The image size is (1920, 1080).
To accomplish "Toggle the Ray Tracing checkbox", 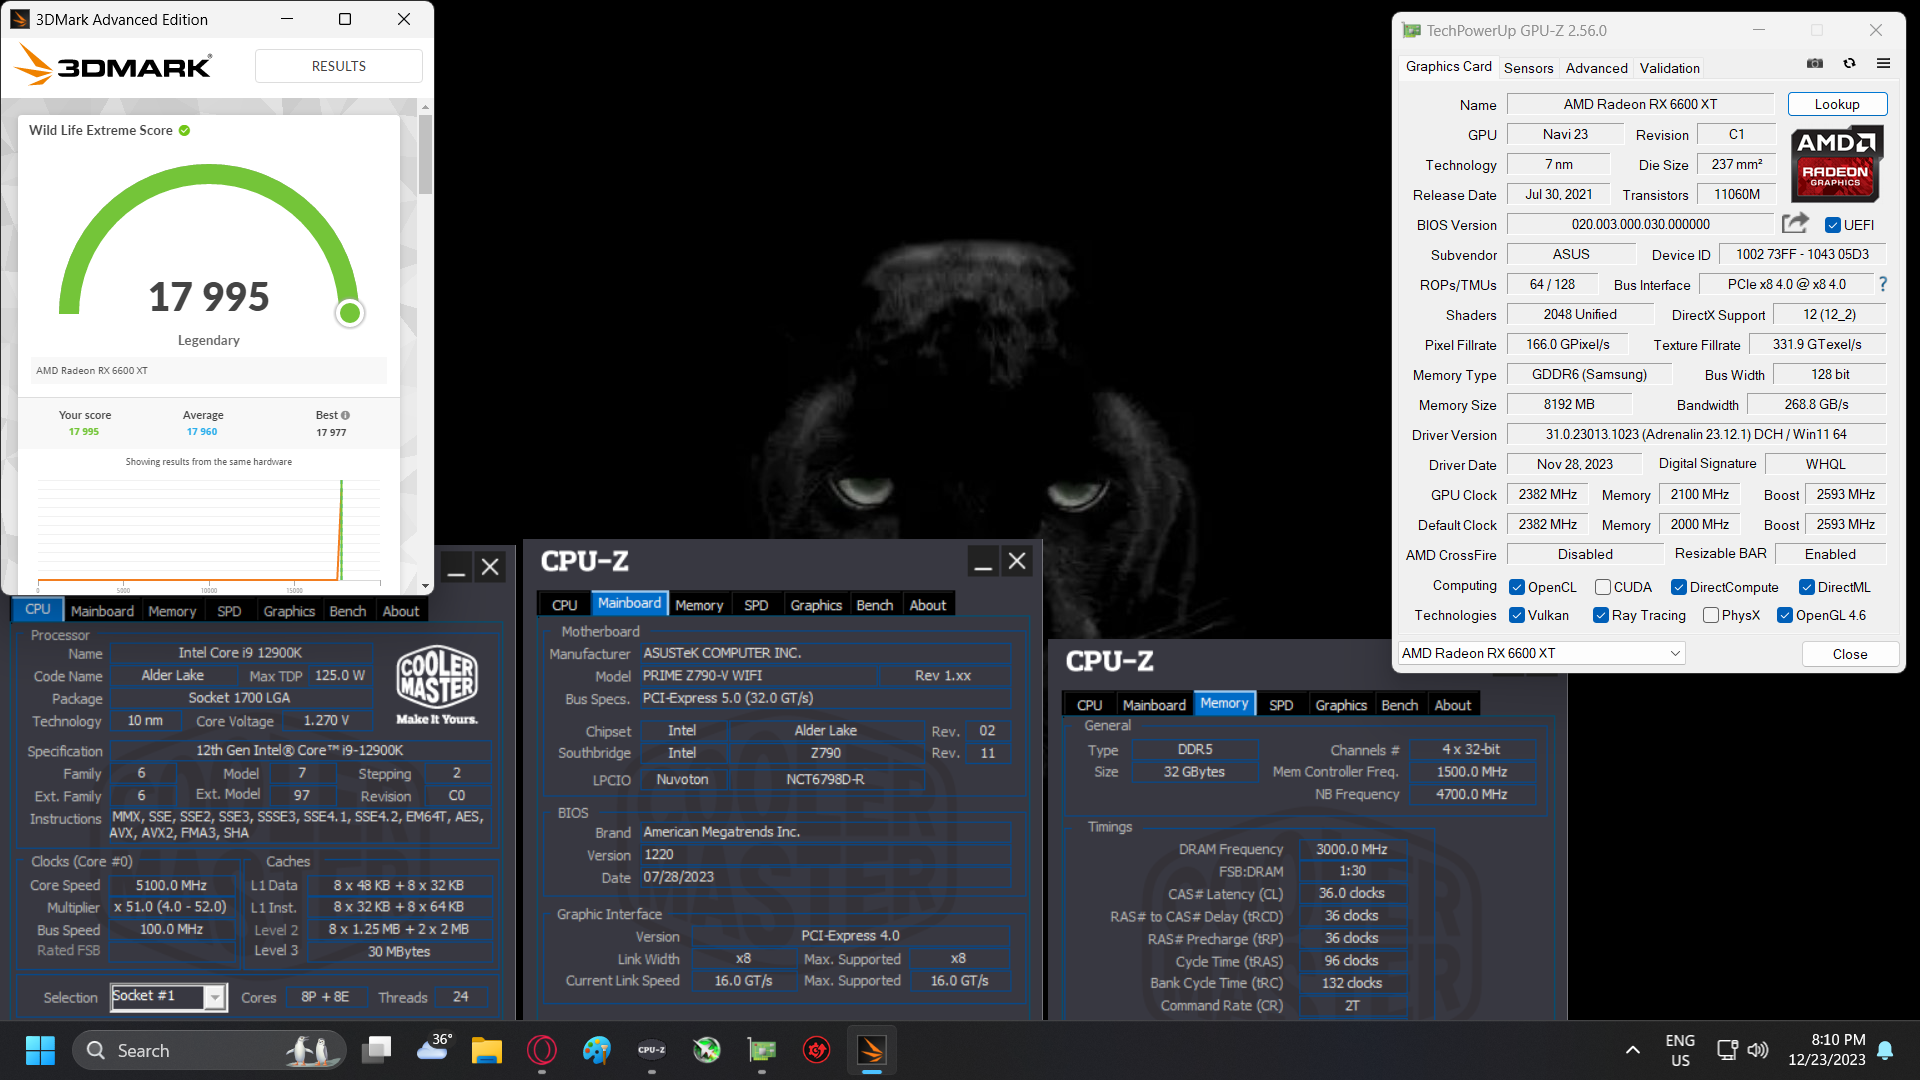I will coord(1601,615).
